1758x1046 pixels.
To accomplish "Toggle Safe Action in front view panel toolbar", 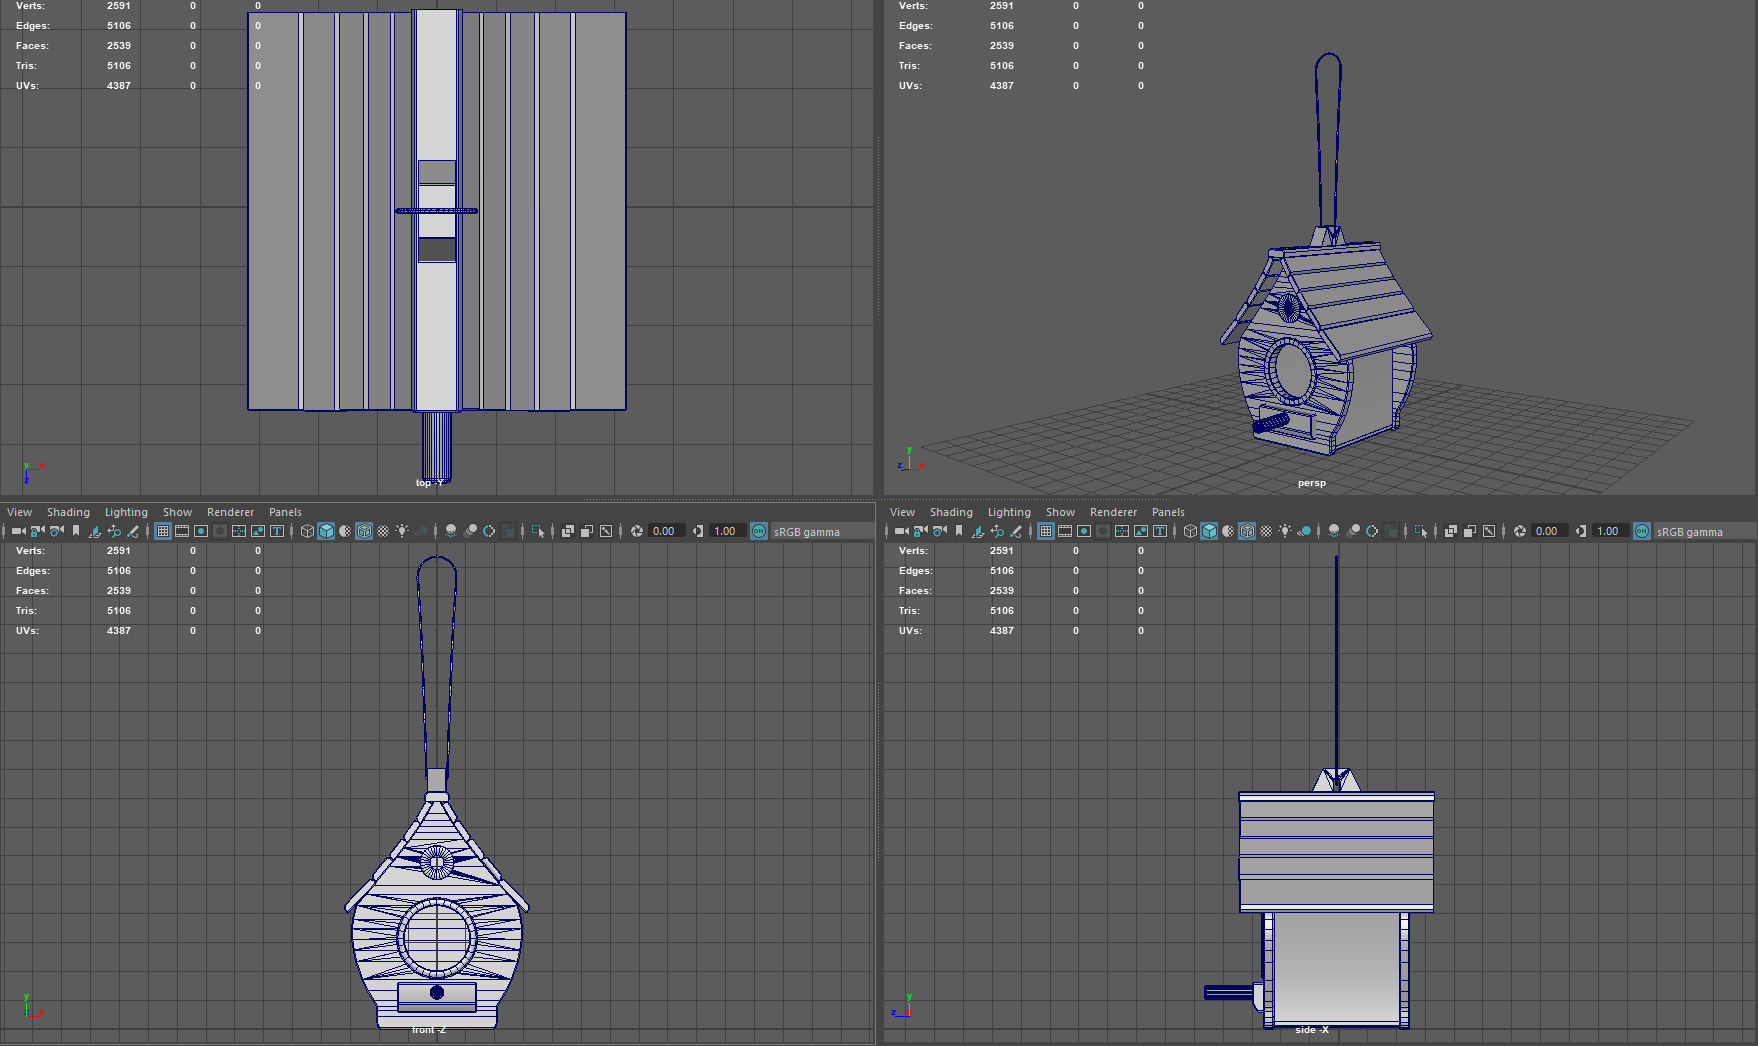I will [x=258, y=531].
